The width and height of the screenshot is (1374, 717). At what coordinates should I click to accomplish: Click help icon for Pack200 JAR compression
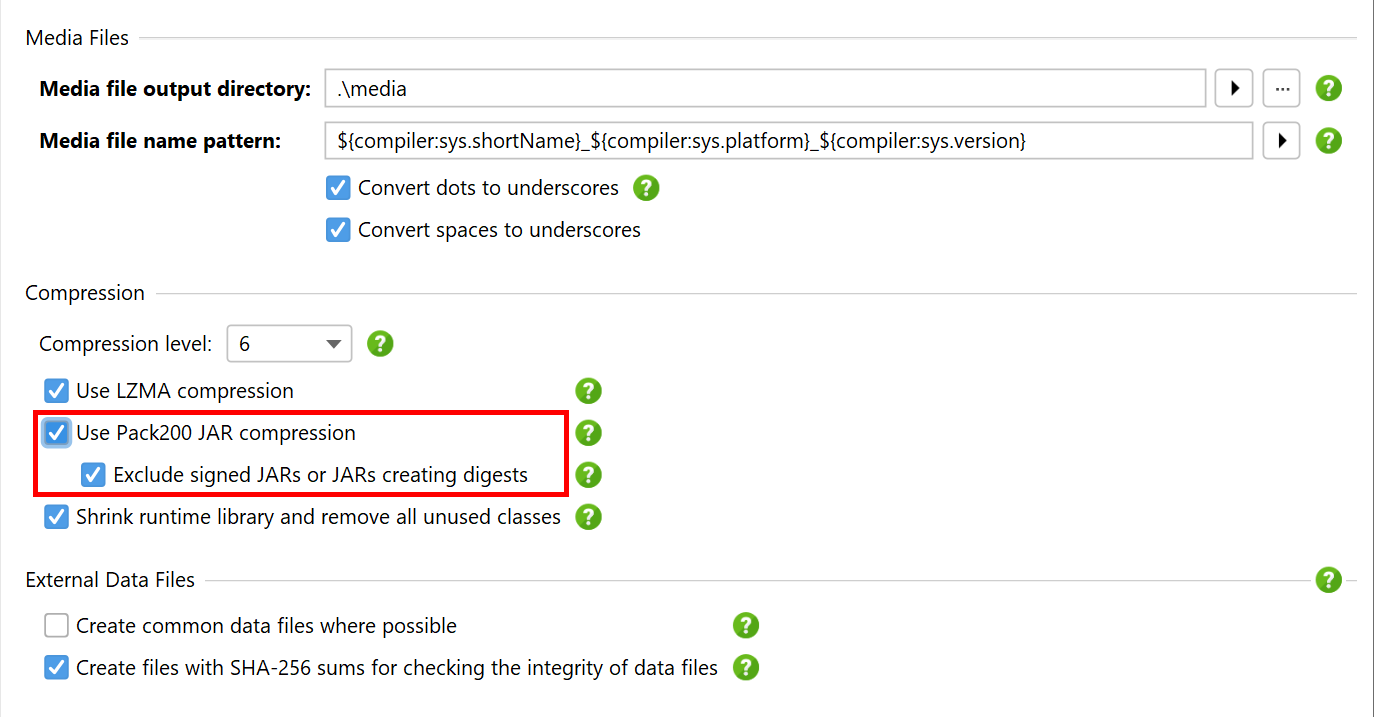[589, 433]
